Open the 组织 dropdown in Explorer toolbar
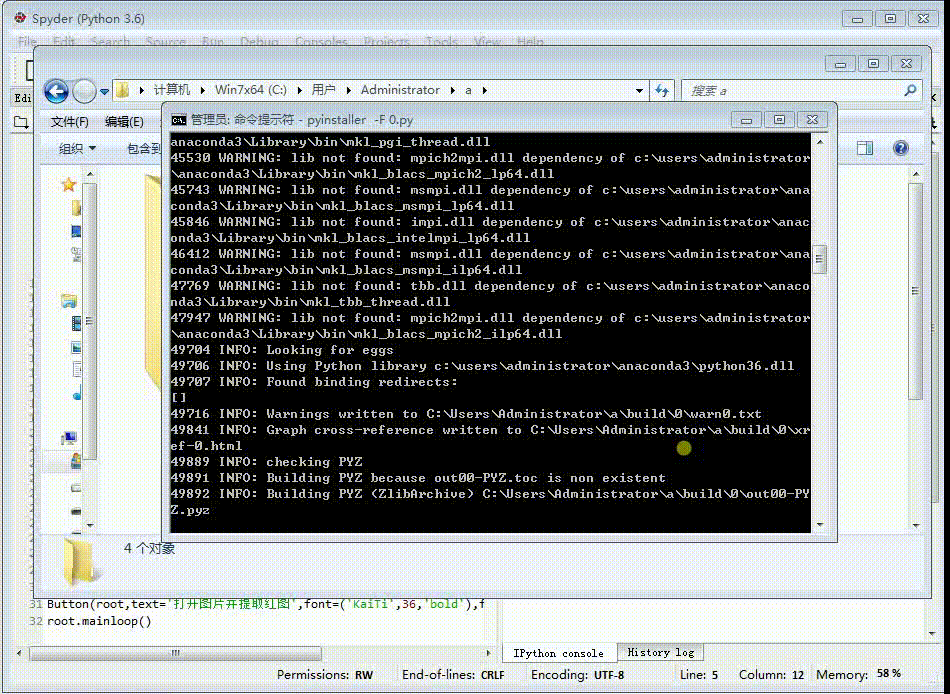This screenshot has height=694, width=950. tap(77, 148)
